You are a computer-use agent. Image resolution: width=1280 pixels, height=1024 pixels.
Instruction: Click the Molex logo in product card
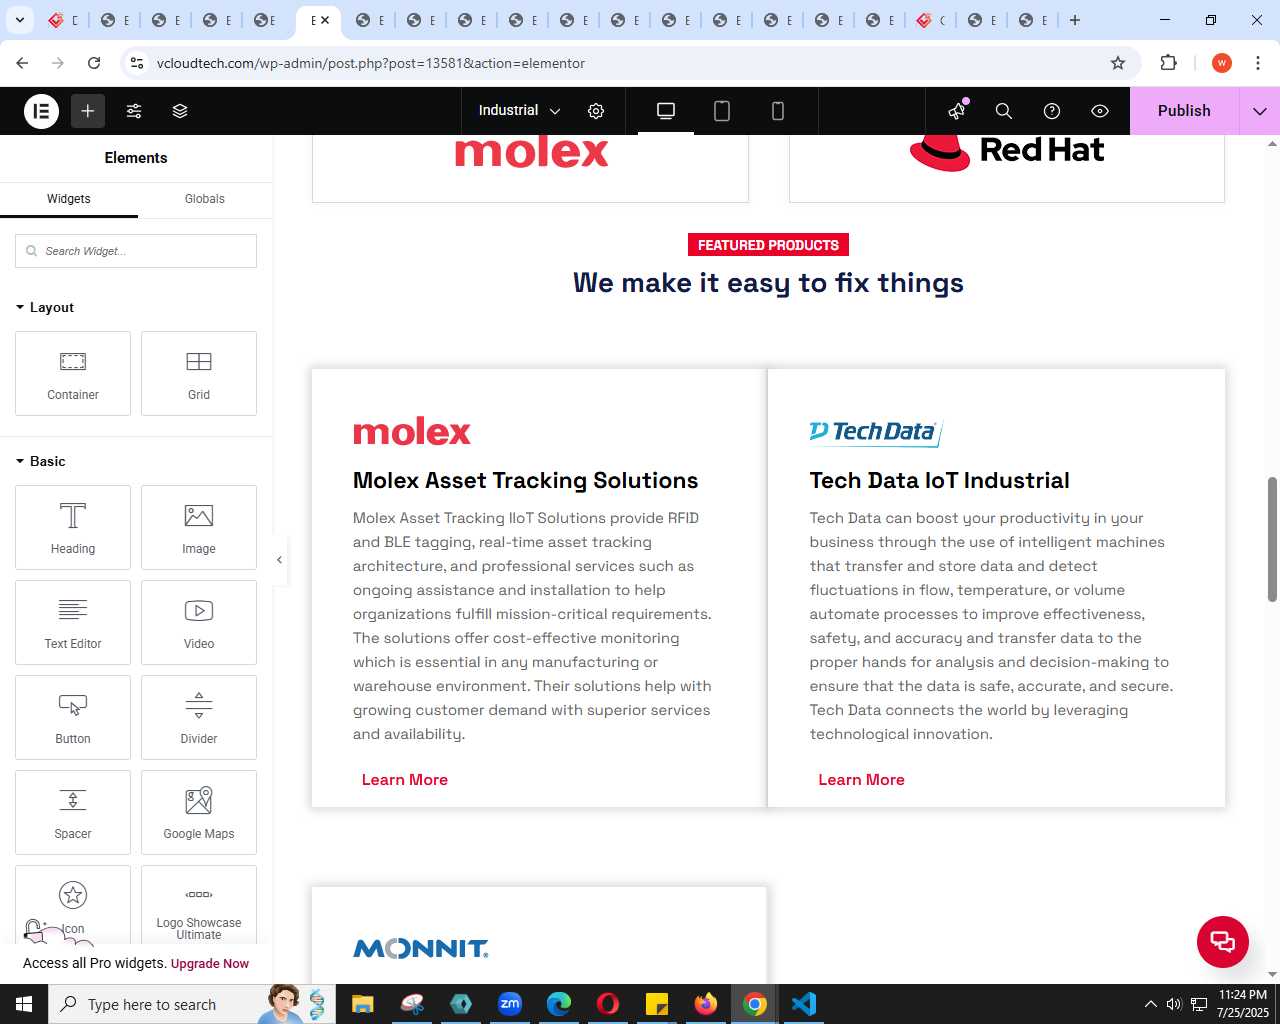pos(412,432)
